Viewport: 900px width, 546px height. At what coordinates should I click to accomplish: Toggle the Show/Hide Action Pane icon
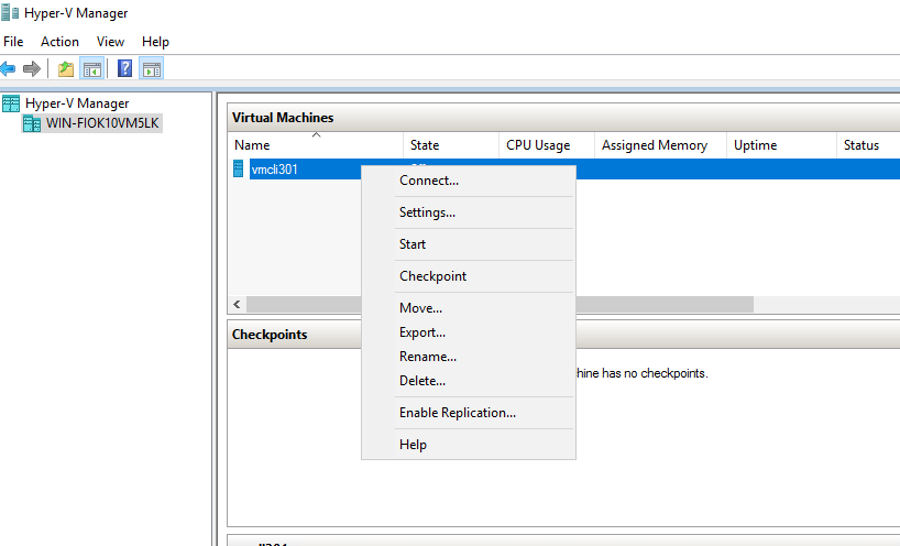[152, 69]
